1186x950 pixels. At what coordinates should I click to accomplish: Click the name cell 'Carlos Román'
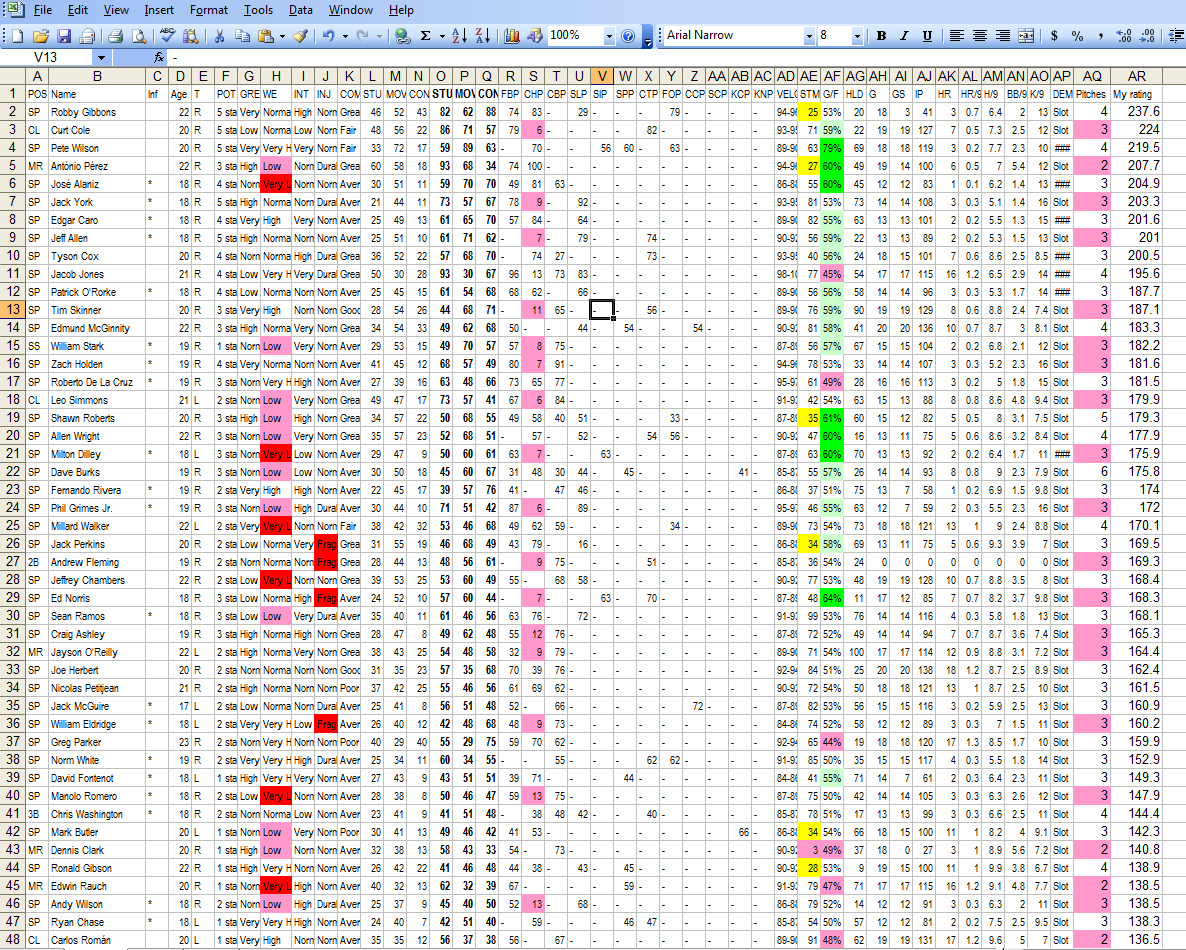click(x=97, y=939)
